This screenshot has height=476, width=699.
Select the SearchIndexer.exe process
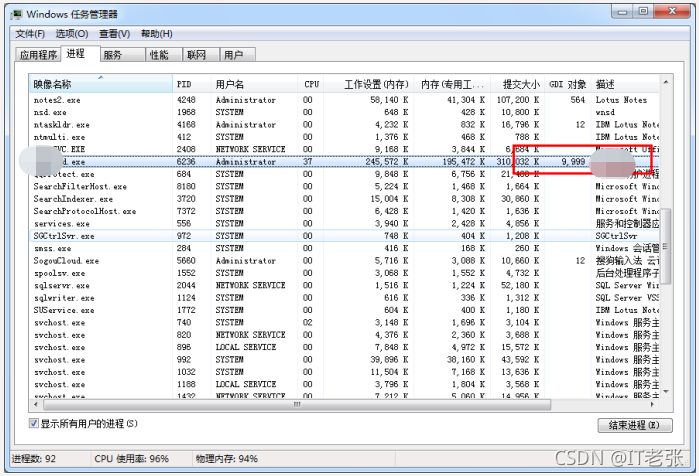pos(345,199)
